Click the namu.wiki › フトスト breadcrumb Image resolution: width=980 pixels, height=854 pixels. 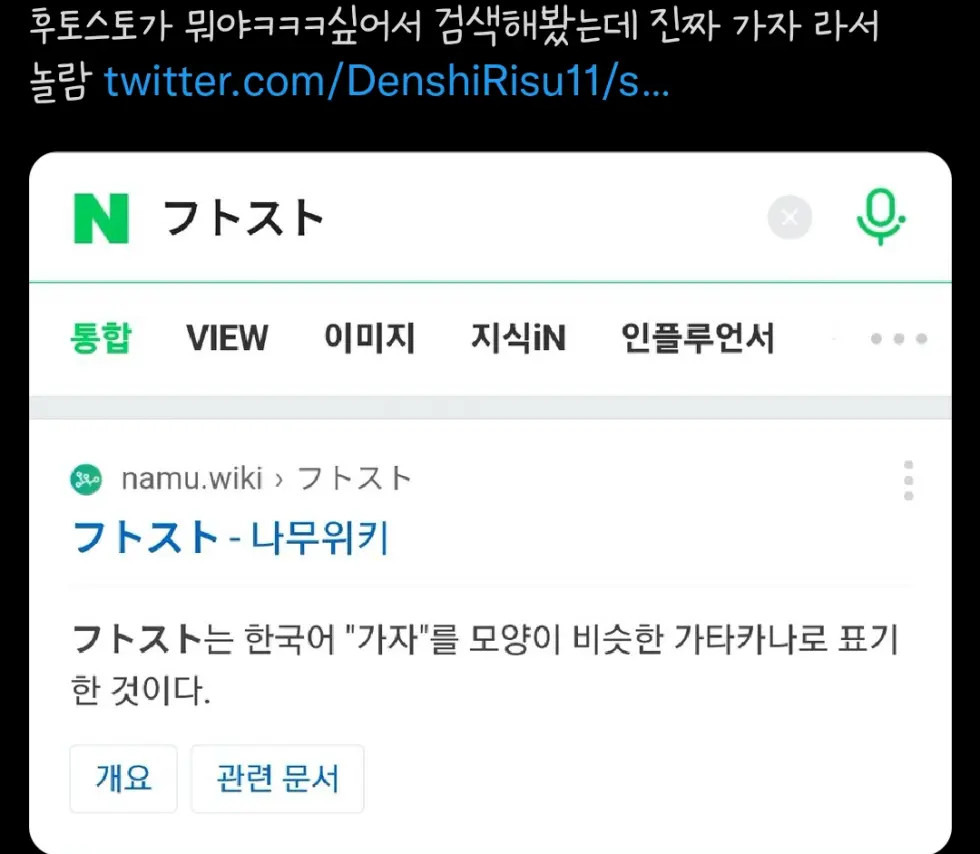266,479
